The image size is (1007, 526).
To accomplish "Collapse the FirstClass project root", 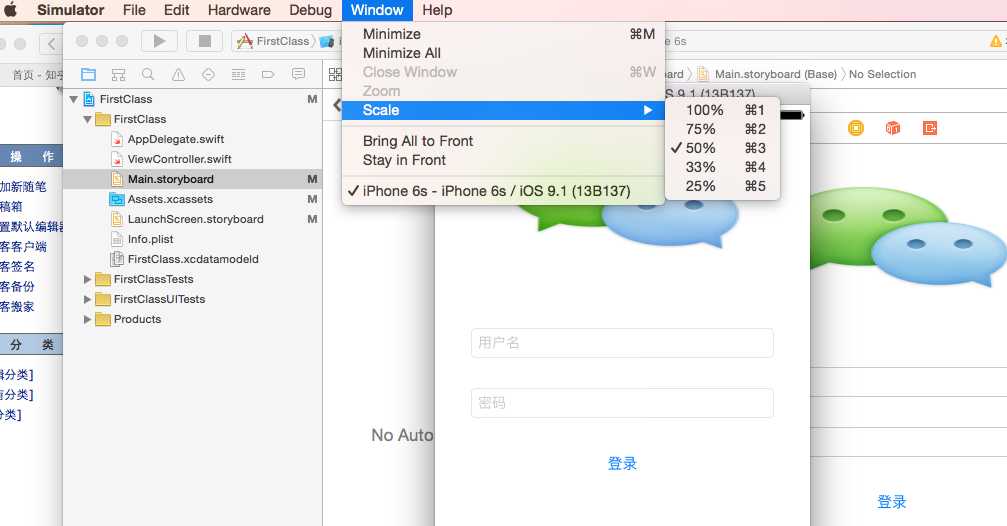I will [x=74, y=99].
